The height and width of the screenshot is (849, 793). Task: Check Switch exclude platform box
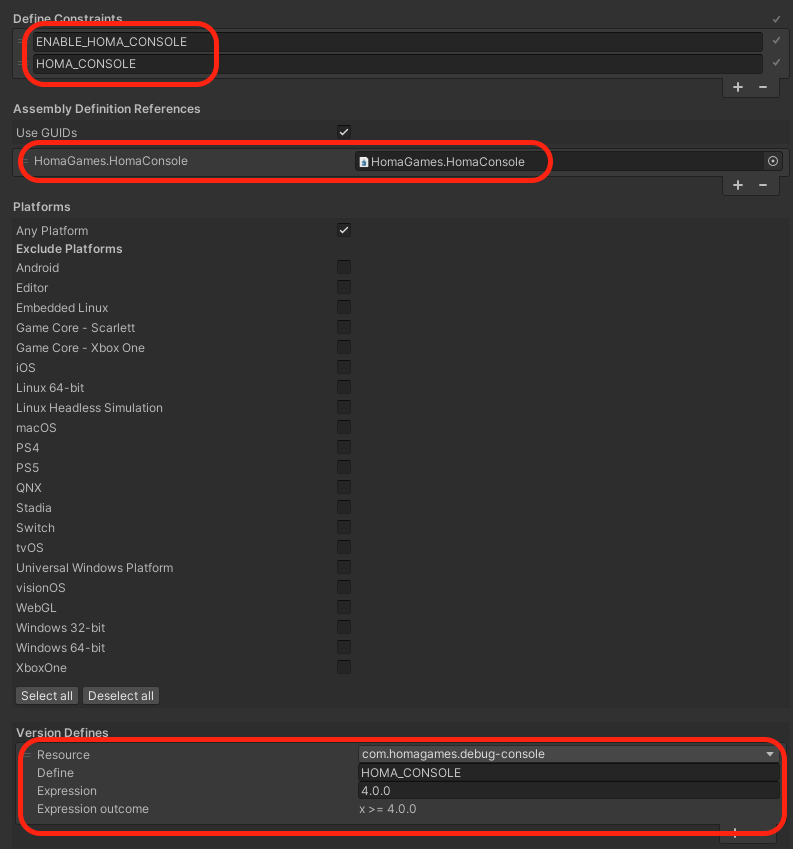point(344,527)
